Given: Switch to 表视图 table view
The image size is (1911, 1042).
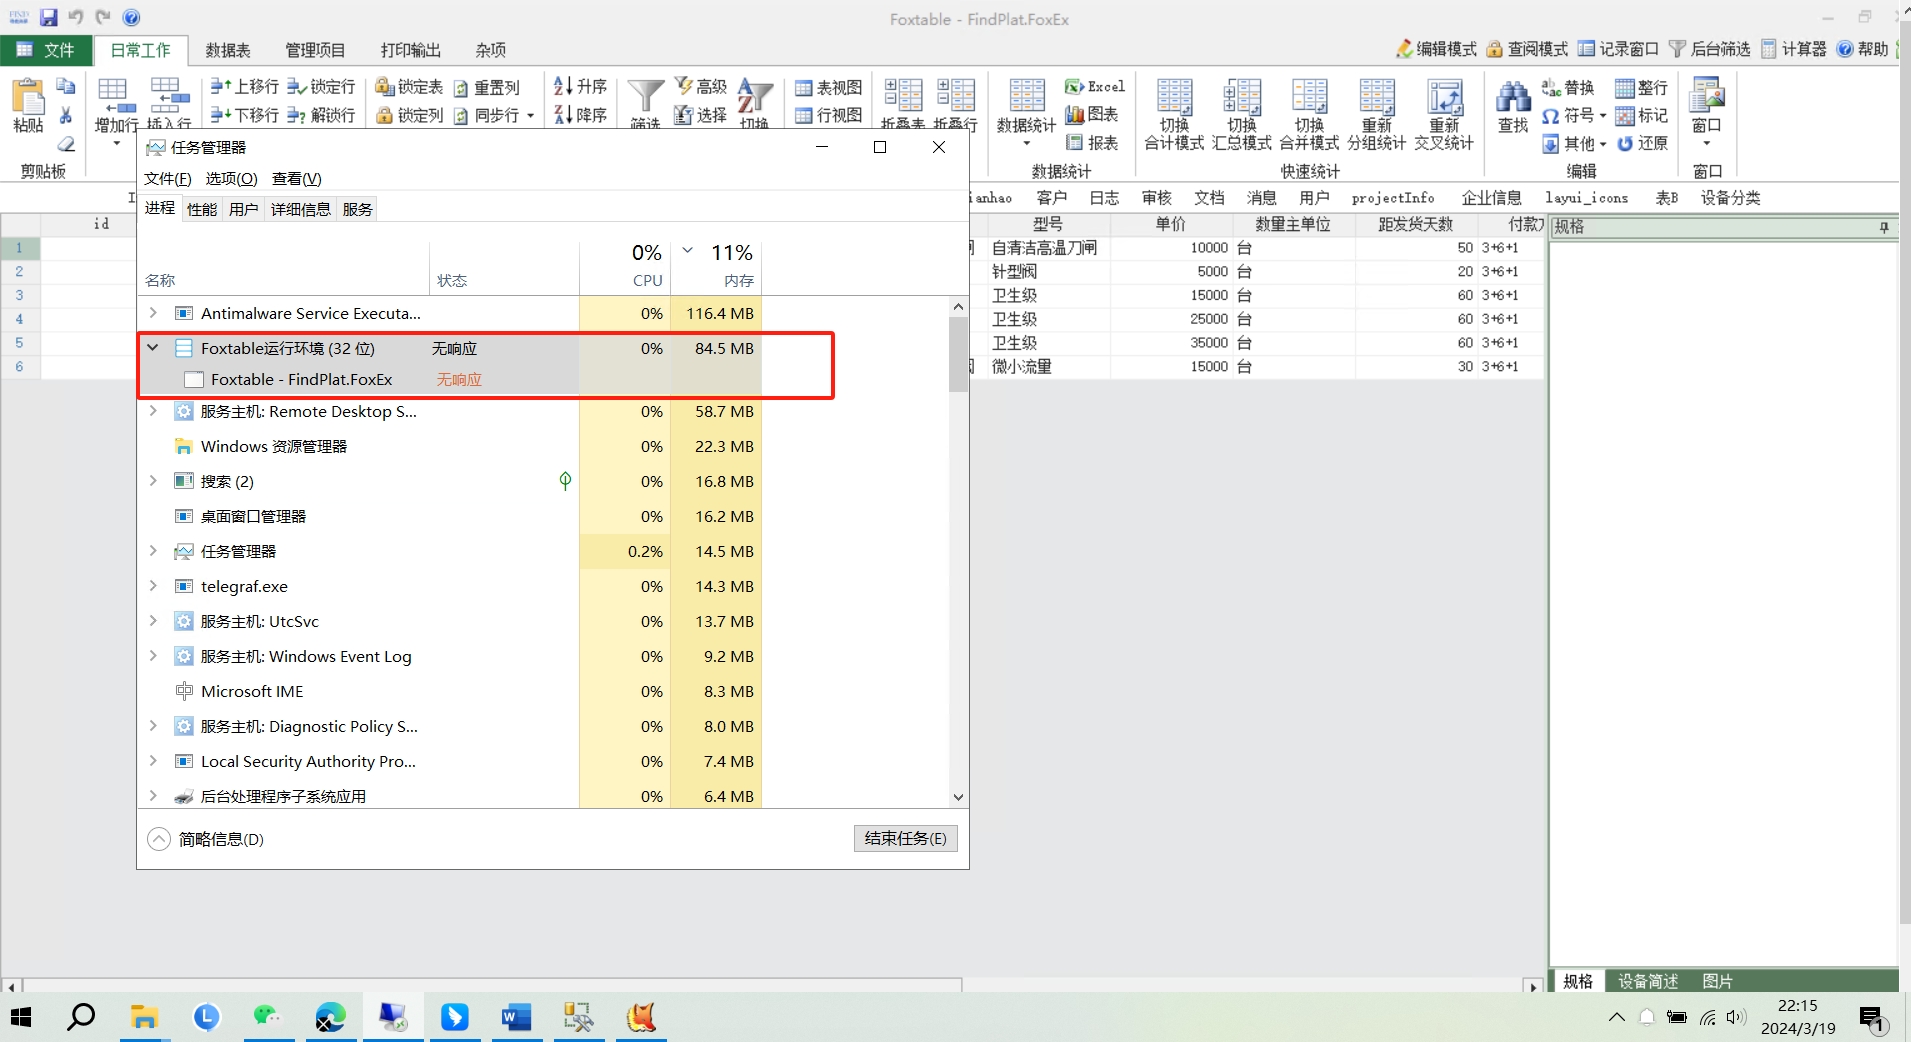Looking at the screenshot, I should (829, 87).
